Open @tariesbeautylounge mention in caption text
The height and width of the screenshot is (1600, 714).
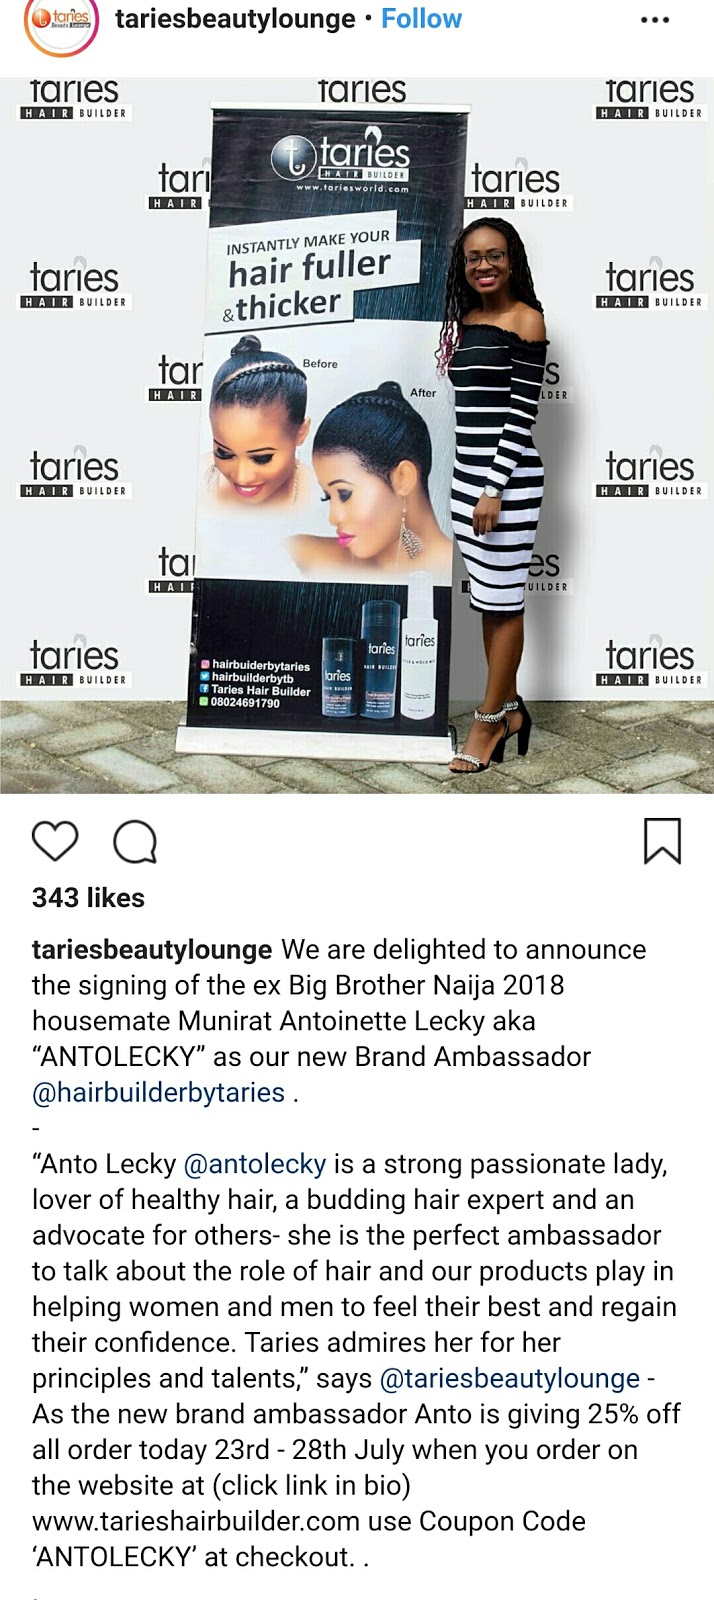(510, 1379)
